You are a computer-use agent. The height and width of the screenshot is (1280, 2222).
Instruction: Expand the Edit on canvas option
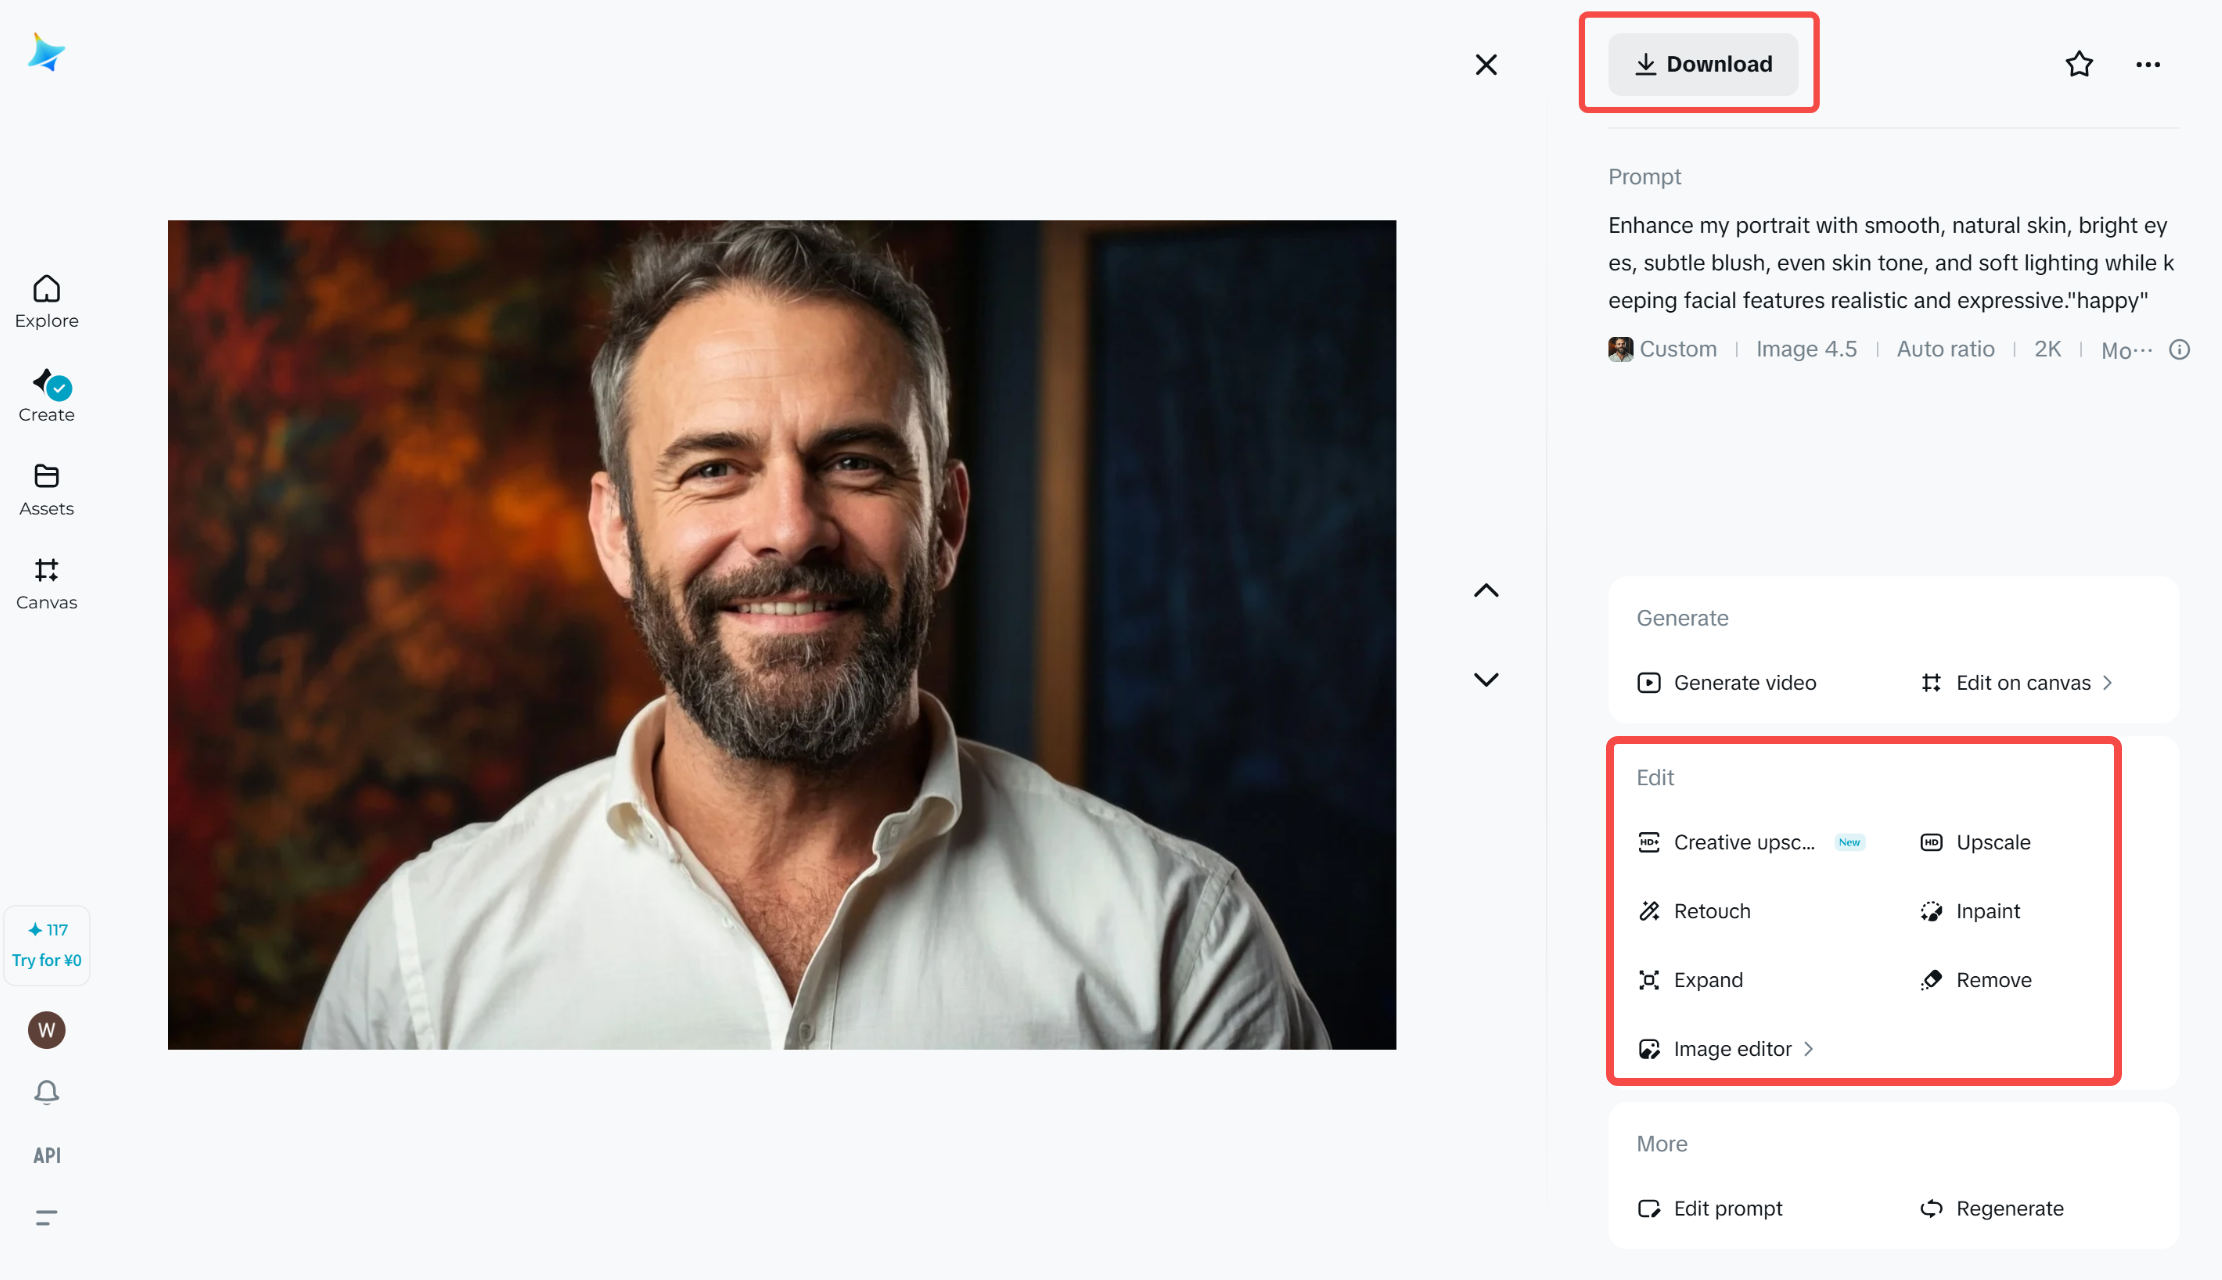pyautogui.click(x=2023, y=682)
